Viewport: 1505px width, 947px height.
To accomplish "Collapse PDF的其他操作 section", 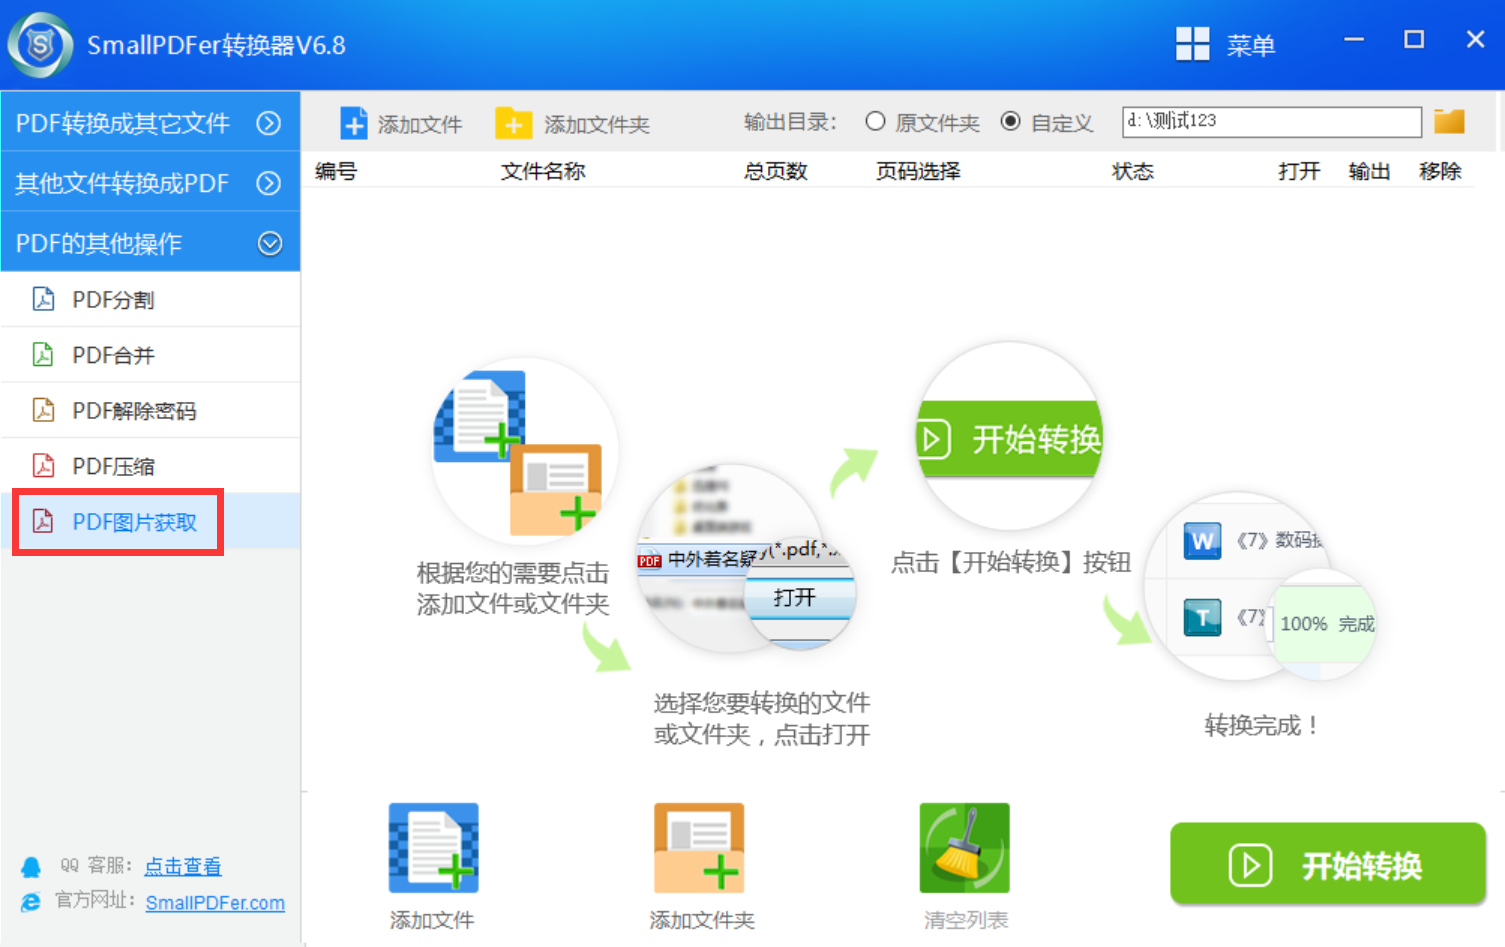I will coord(150,243).
